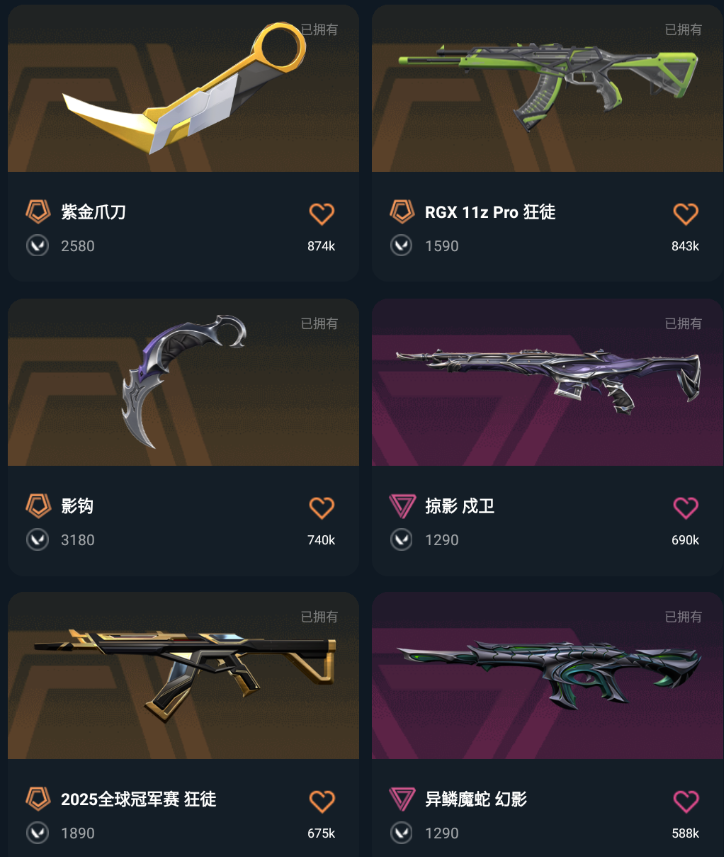View the green RGX Vandal image
Image resolution: width=724 pixels, height=857 pixels.
tap(548, 89)
